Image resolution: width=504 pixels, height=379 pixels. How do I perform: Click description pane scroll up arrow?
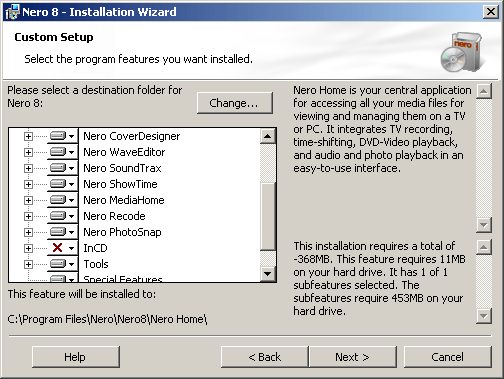click(x=484, y=91)
